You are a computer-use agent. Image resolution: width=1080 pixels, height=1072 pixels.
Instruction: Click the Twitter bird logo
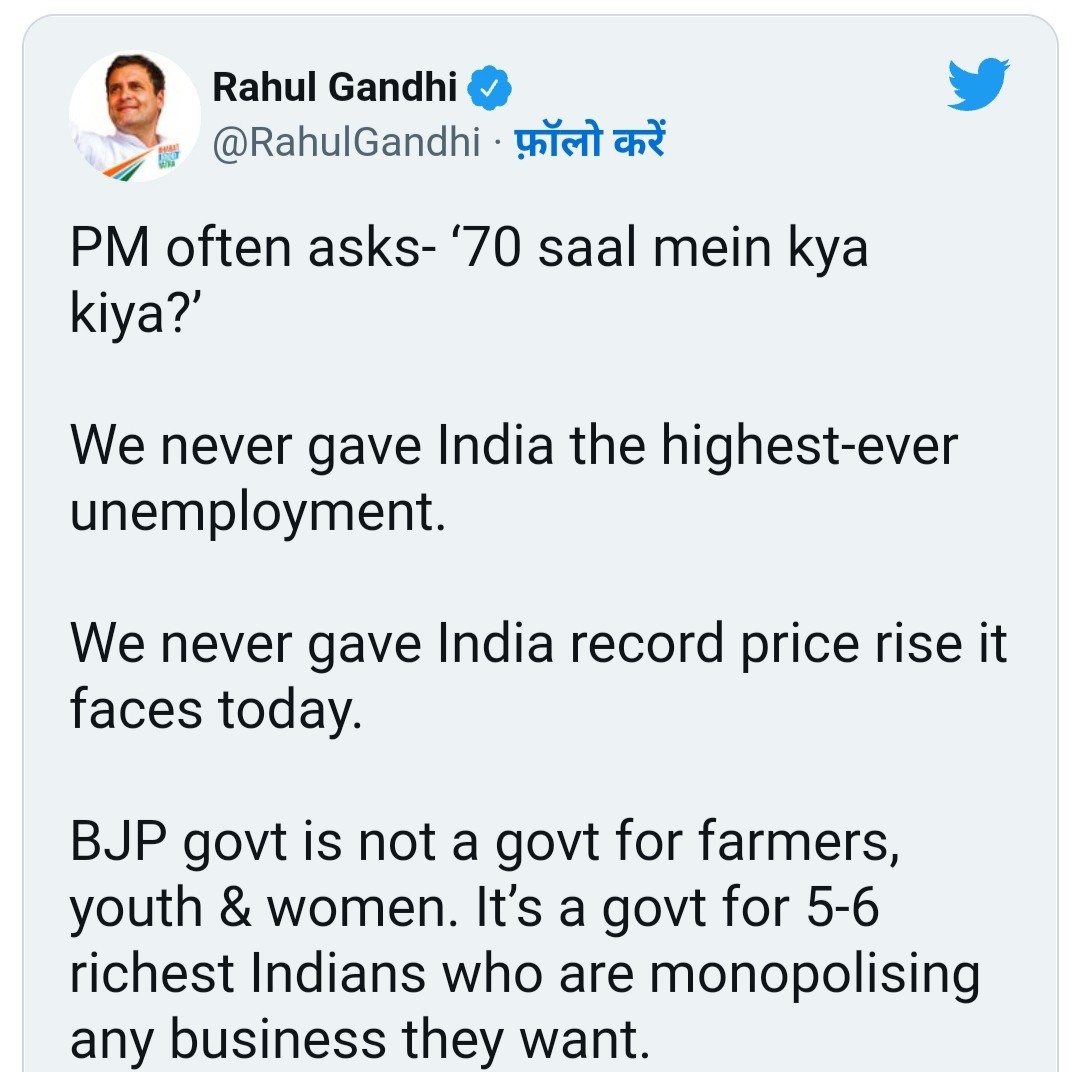pyautogui.click(x=978, y=84)
